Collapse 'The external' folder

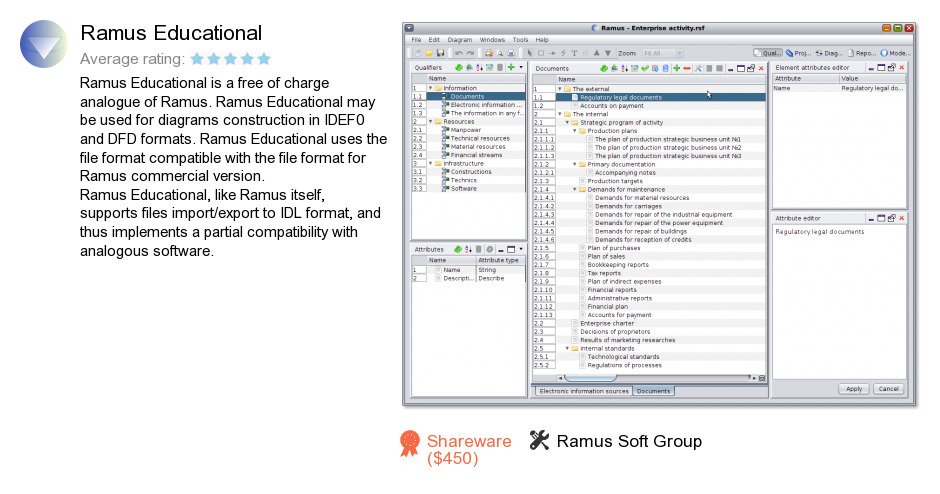[x=560, y=89]
